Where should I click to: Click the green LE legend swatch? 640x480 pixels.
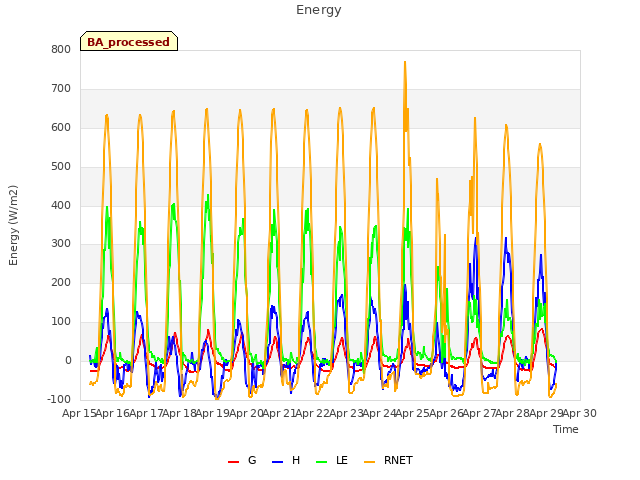pyautogui.click(x=322, y=462)
